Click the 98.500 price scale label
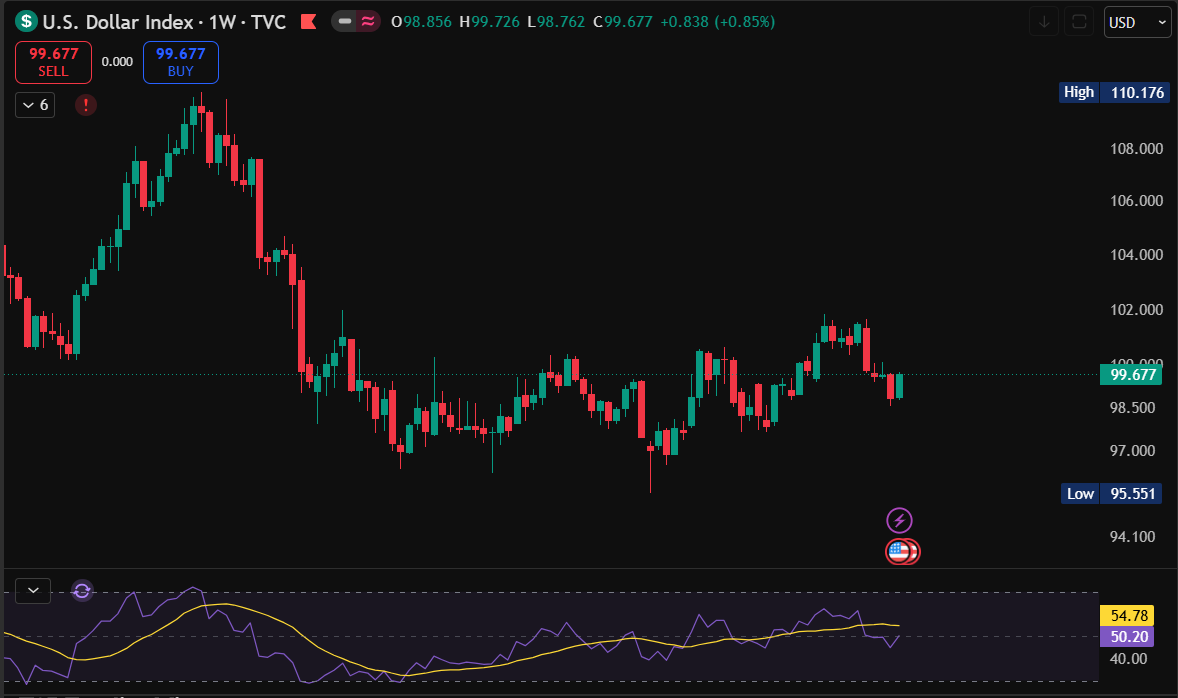This screenshot has height=698, width=1178. pyautogui.click(x=1132, y=408)
